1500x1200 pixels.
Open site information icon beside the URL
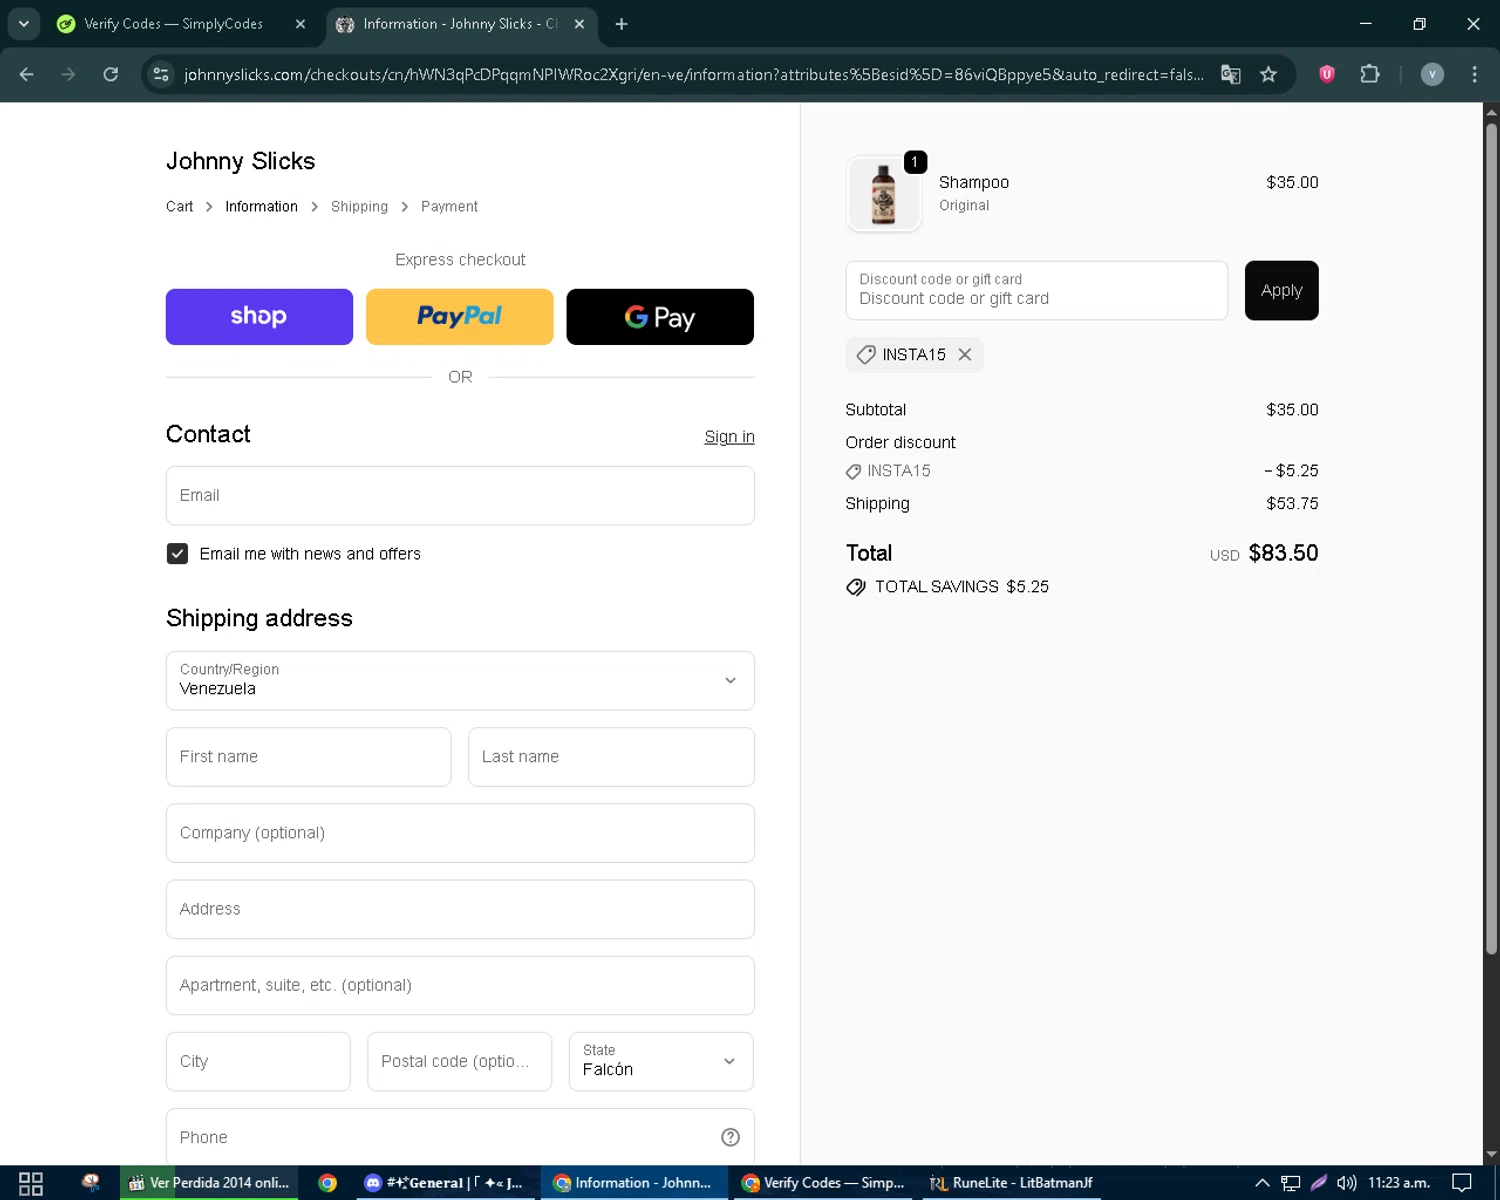(161, 74)
